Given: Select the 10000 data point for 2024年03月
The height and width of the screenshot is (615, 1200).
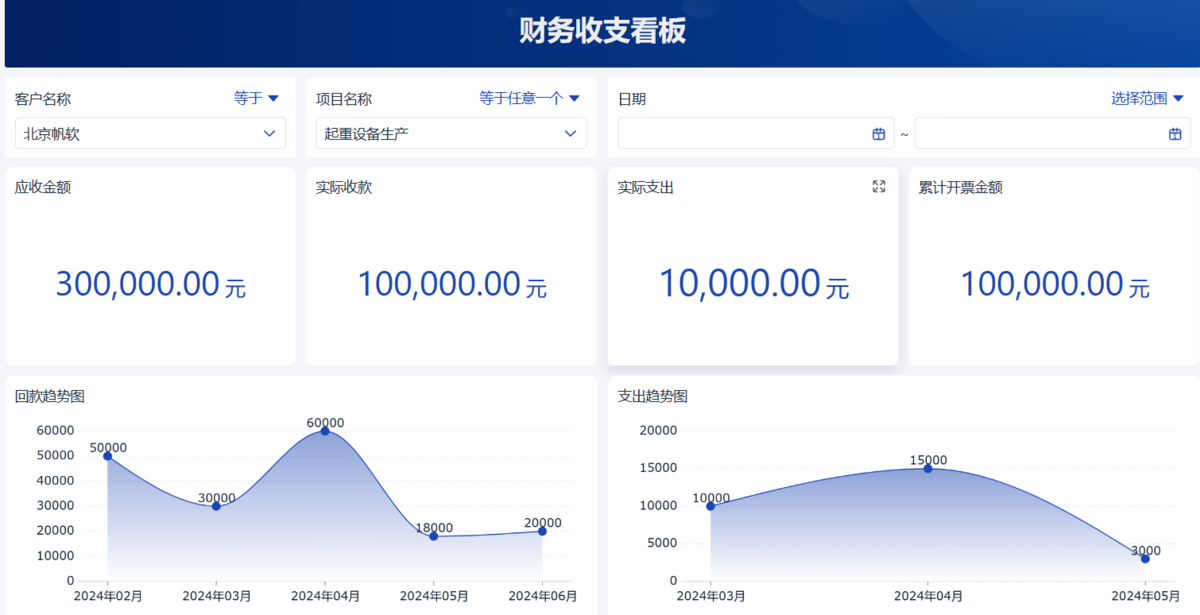Looking at the screenshot, I should (711, 506).
